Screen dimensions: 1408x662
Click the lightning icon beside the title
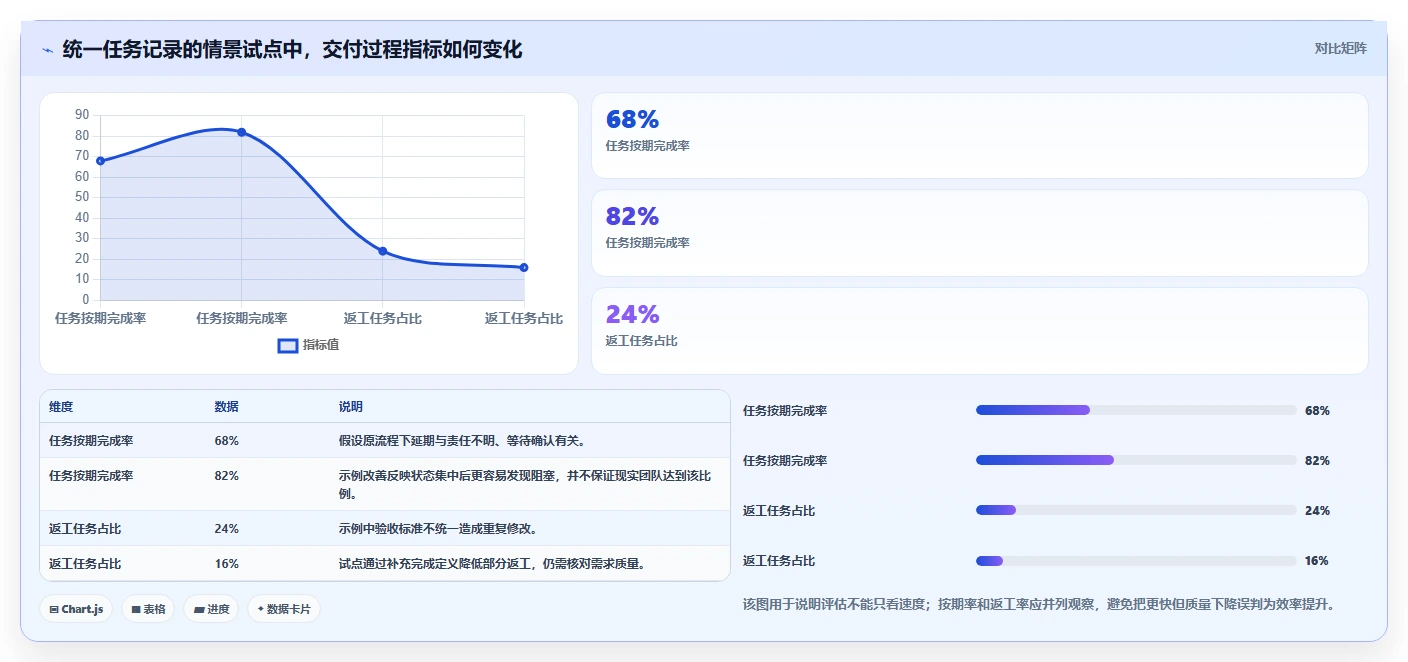[47, 50]
